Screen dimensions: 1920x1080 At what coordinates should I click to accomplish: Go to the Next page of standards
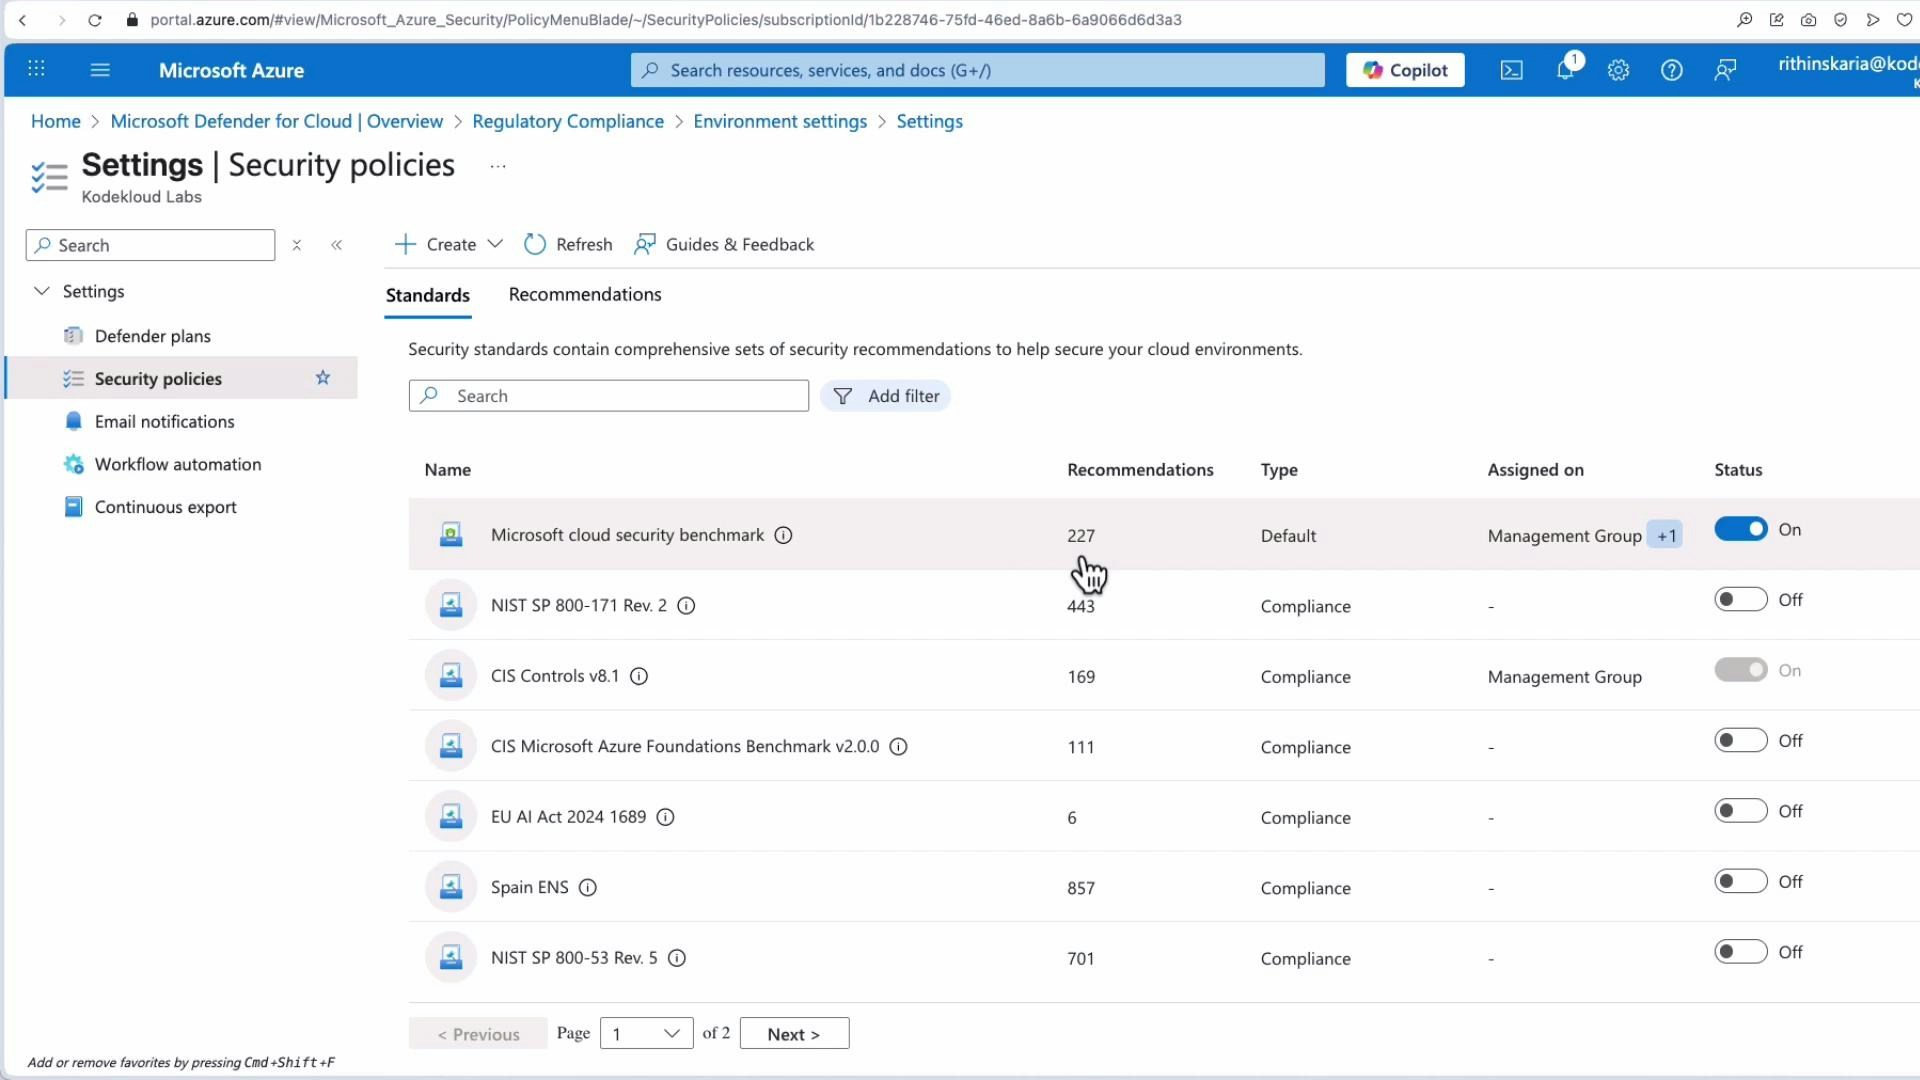[793, 1033]
